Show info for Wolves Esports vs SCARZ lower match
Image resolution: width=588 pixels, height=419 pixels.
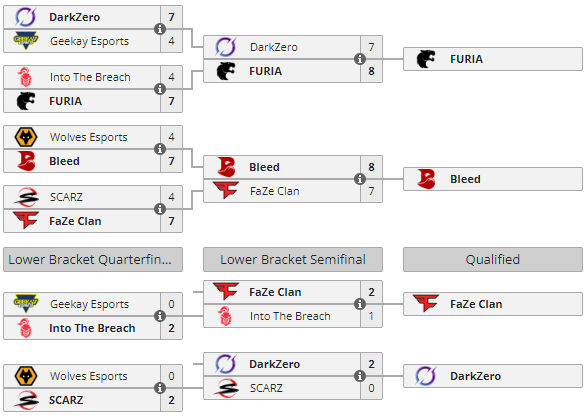[160, 388]
